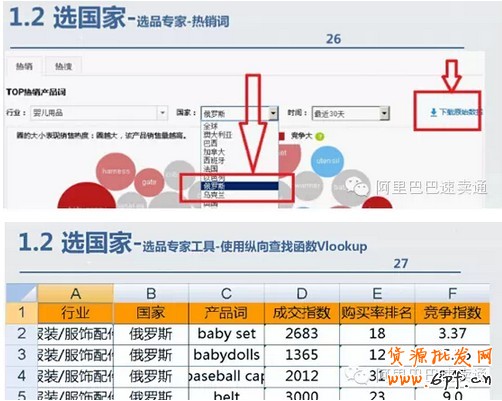Open the 时间 time range dropdown arrow
The image size is (502, 401).
(x=384, y=114)
